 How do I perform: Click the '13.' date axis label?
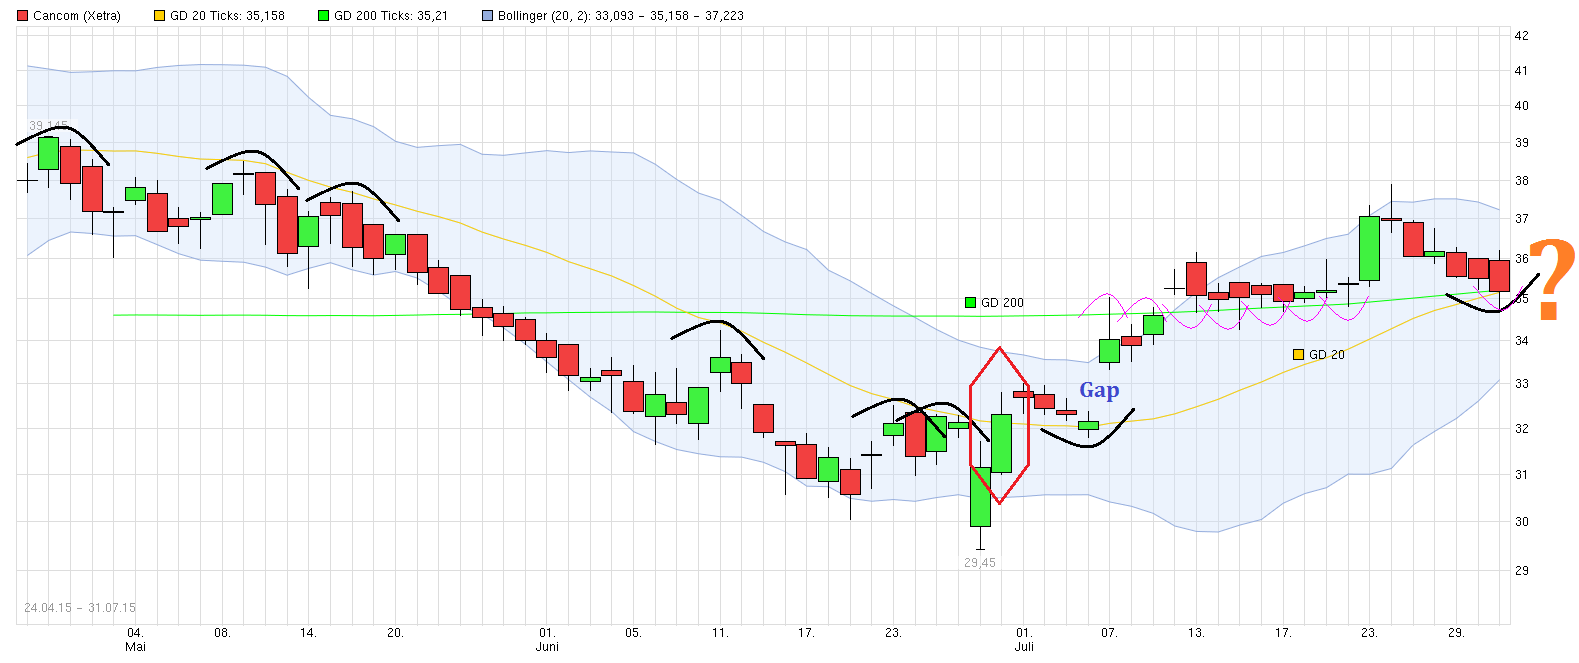click(1196, 633)
